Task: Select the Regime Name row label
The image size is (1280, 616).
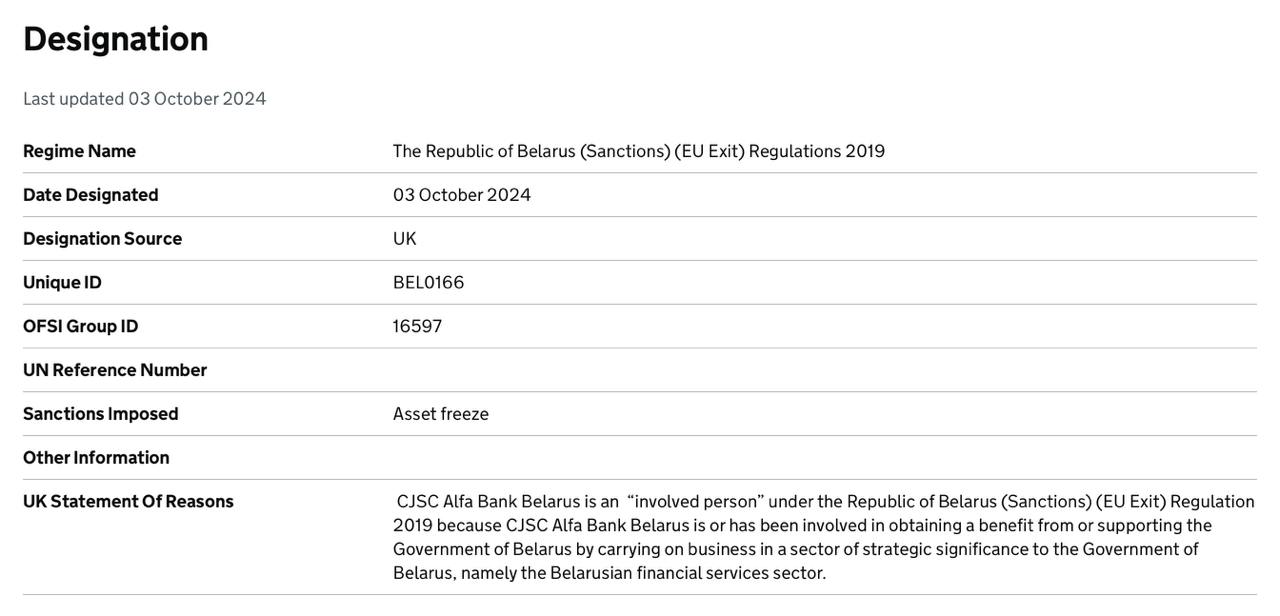Action: click(x=80, y=151)
